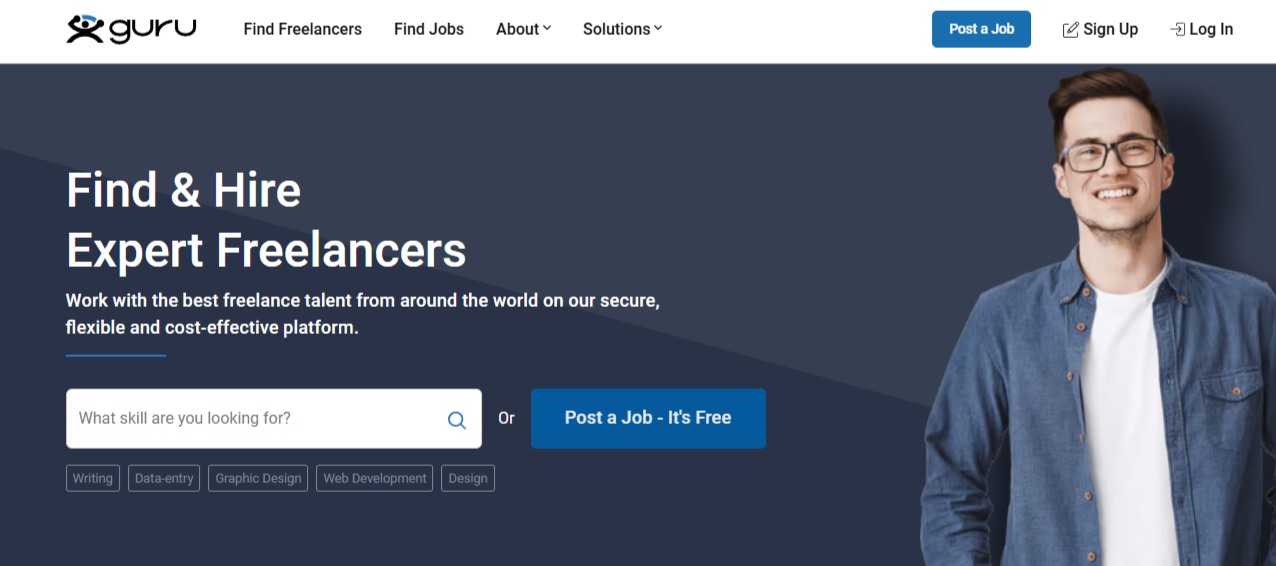
Task: Click the Find & Hire Expert Freelancers heading
Action: tap(266, 220)
